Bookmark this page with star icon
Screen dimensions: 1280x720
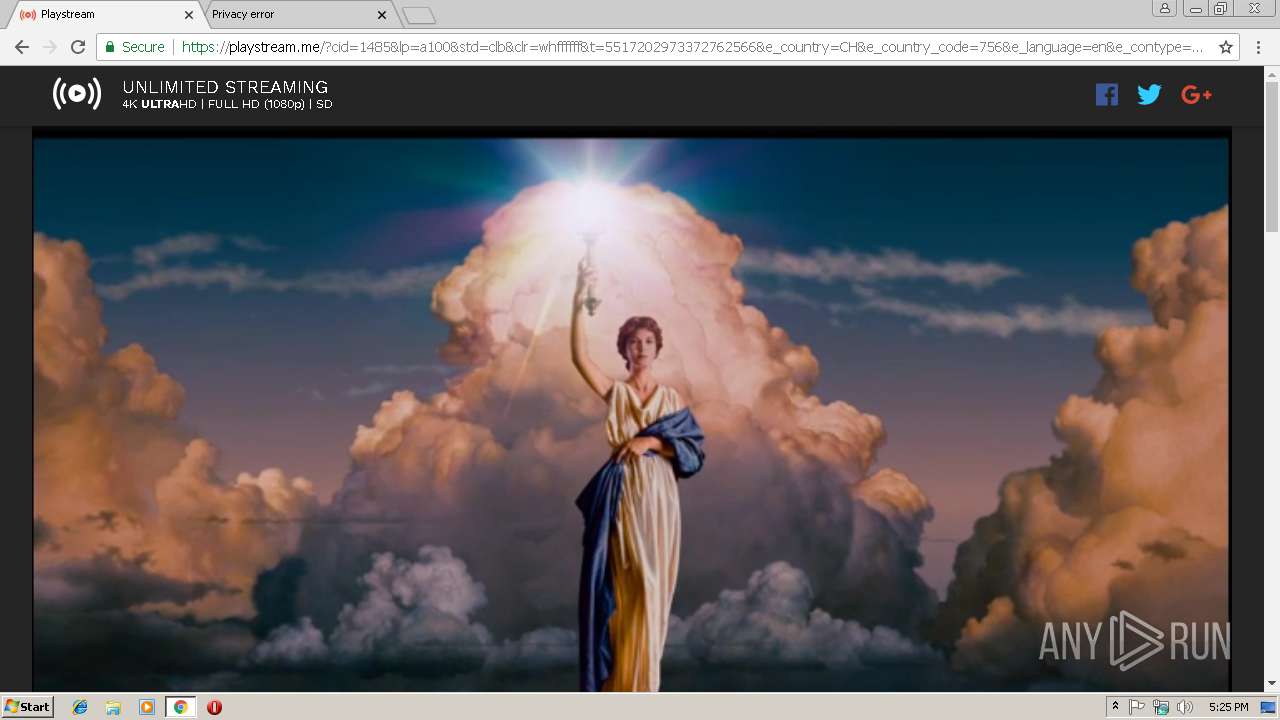(1226, 47)
